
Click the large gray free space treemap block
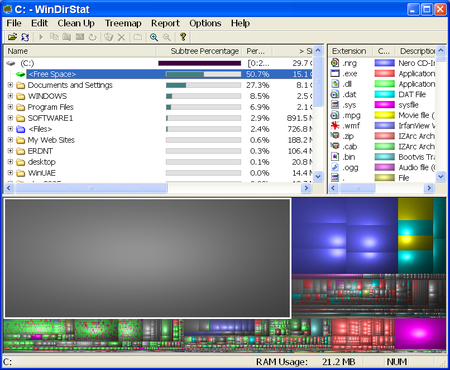pyautogui.click(x=147, y=258)
